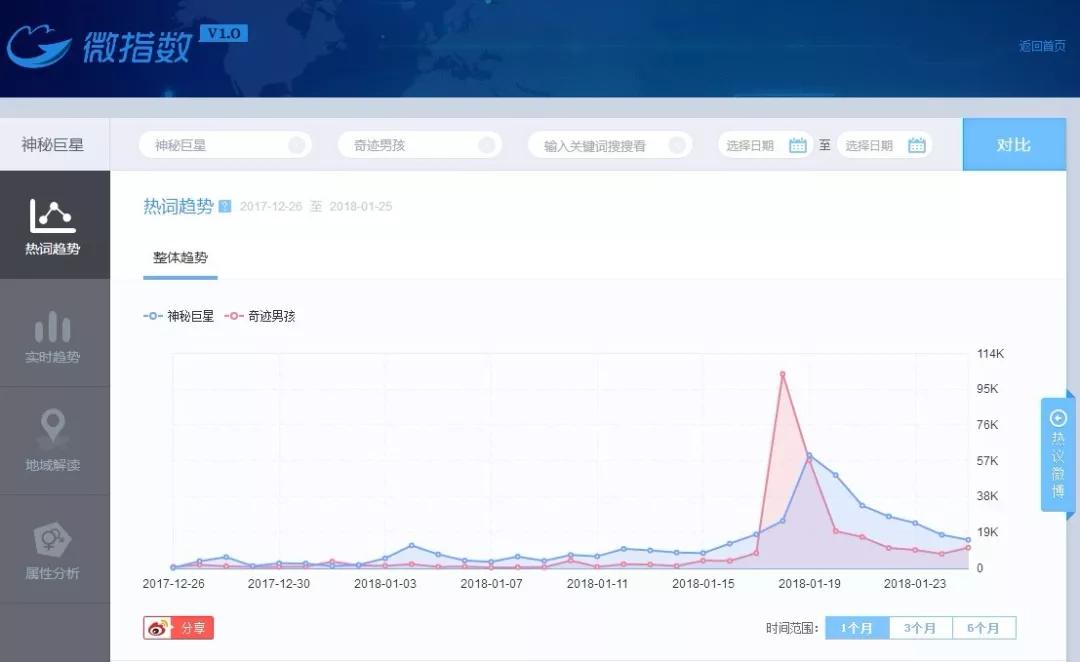Image resolution: width=1080 pixels, height=662 pixels.
Task: Click the help question mark beside 热词趋势
Action: [x=225, y=207]
